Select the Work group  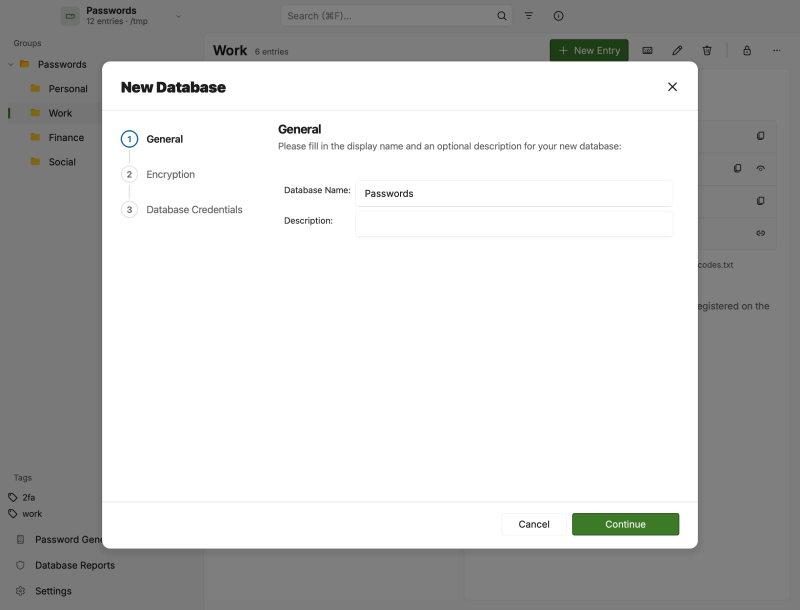60,113
